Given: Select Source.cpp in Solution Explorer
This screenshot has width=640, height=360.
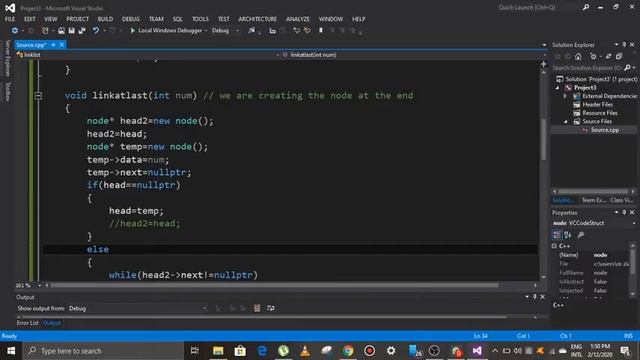Looking at the screenshot, I should point(604,130).
